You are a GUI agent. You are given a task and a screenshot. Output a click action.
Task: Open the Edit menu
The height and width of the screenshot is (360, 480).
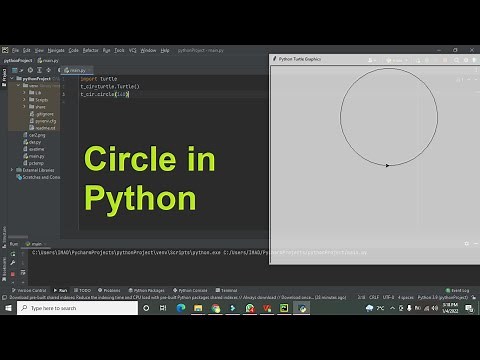(x=27, y=50)
